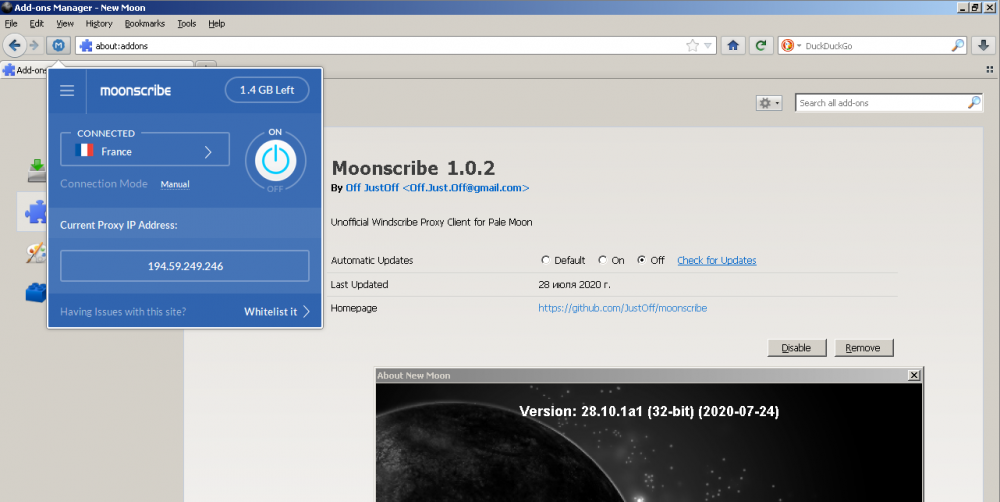This screenshot has height=502, width=1000.
Task: Open the Moonscribe GitHub homepage link
Action: [x=622, y=308]
